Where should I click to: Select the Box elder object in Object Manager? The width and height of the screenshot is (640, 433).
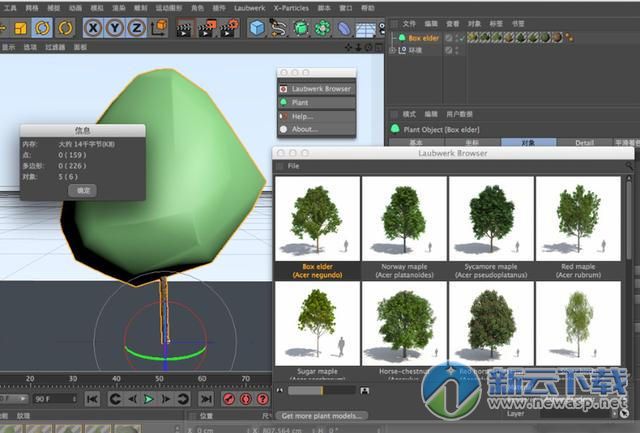(x=424, y=38)
